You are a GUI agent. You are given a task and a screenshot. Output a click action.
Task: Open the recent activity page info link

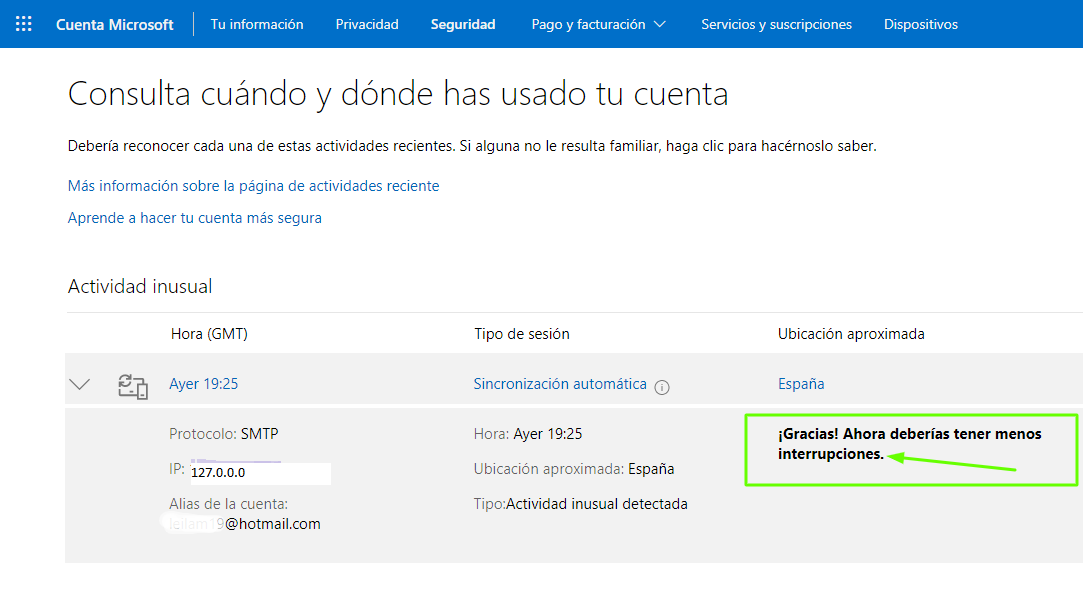253,186
